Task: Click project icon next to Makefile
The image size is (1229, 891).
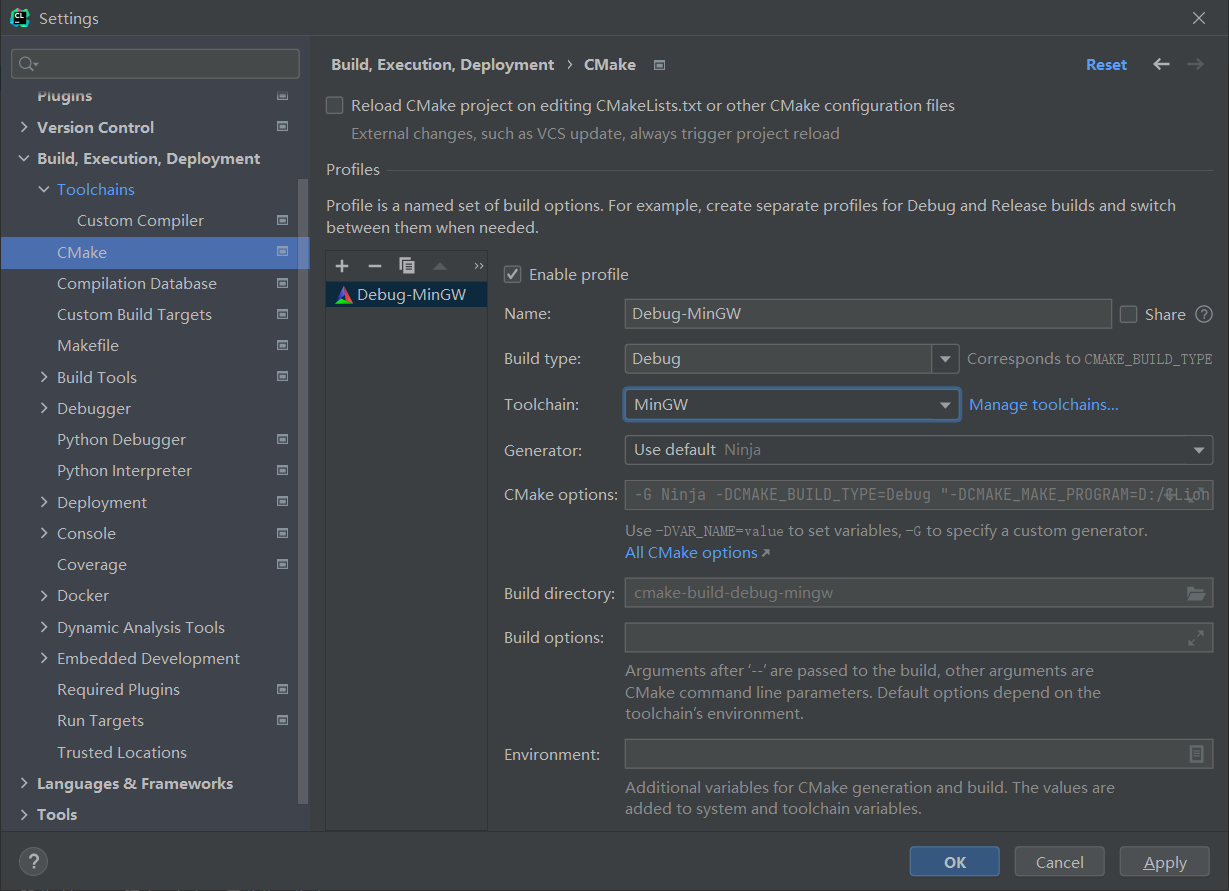Action: (282, 345)
